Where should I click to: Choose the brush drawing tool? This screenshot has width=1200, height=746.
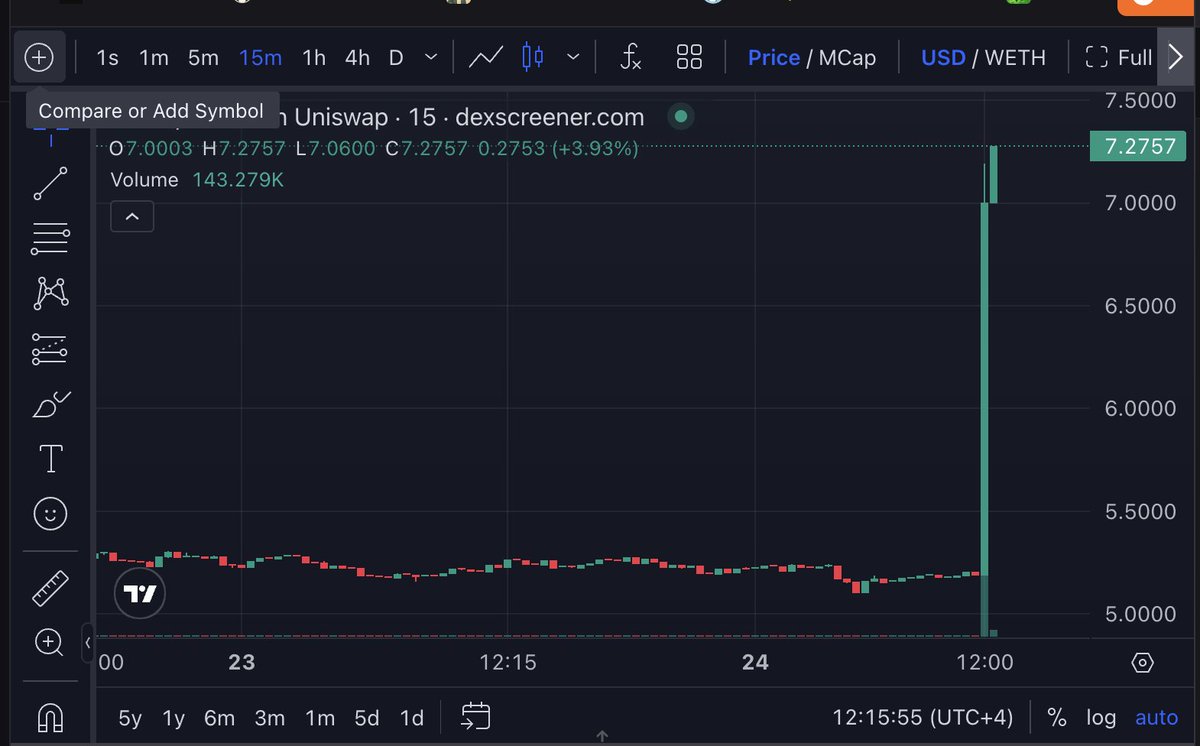tap(50, 404)
